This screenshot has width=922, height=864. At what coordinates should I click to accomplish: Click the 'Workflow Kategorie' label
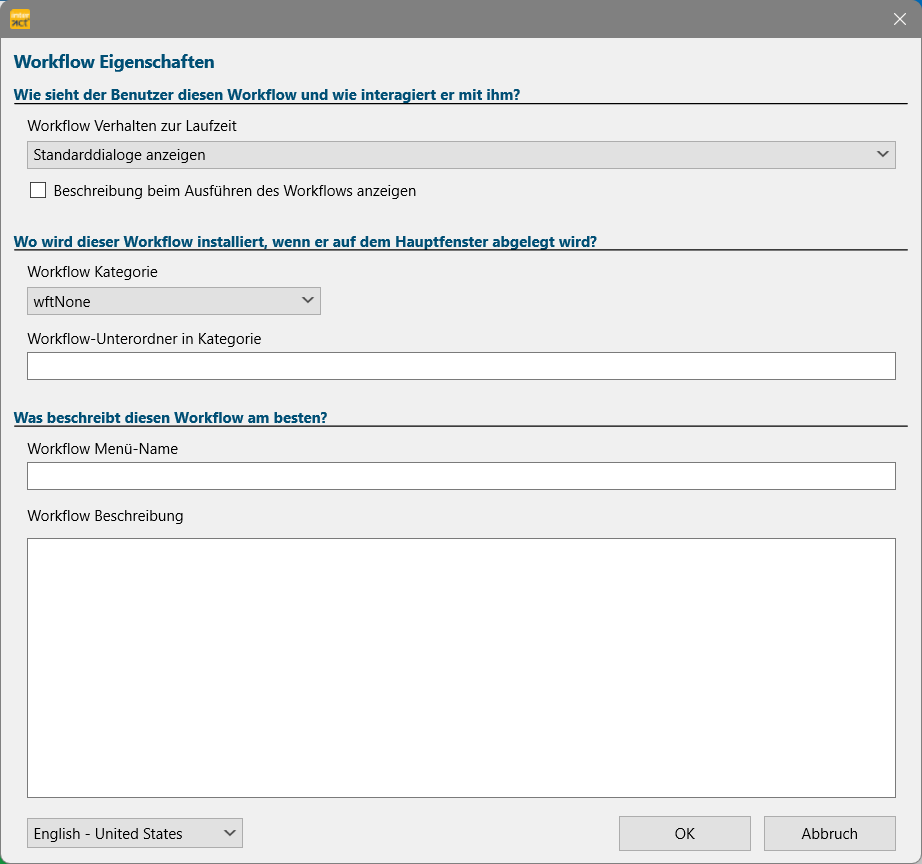point(92,272)
